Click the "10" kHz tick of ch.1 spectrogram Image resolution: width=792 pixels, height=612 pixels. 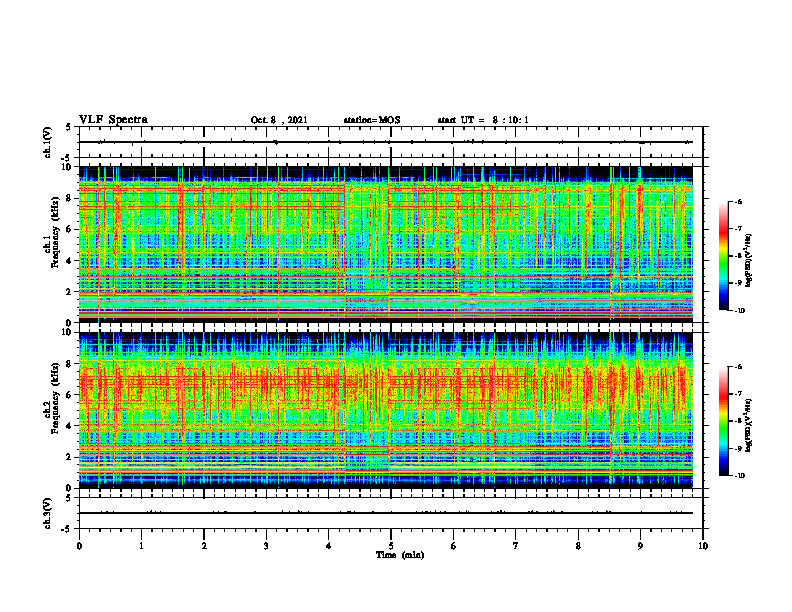pos(68,167)
